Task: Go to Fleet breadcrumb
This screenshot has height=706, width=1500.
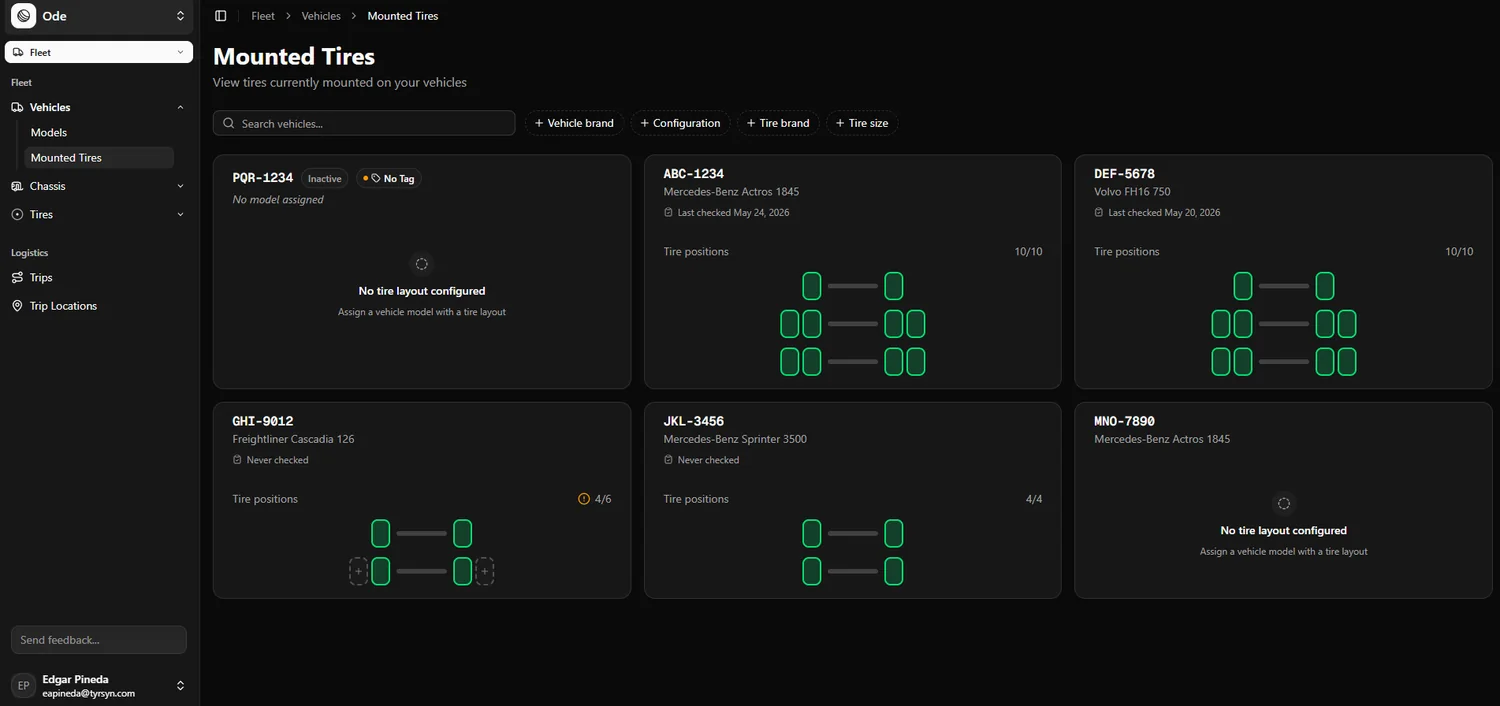Action: coord(263,16)
